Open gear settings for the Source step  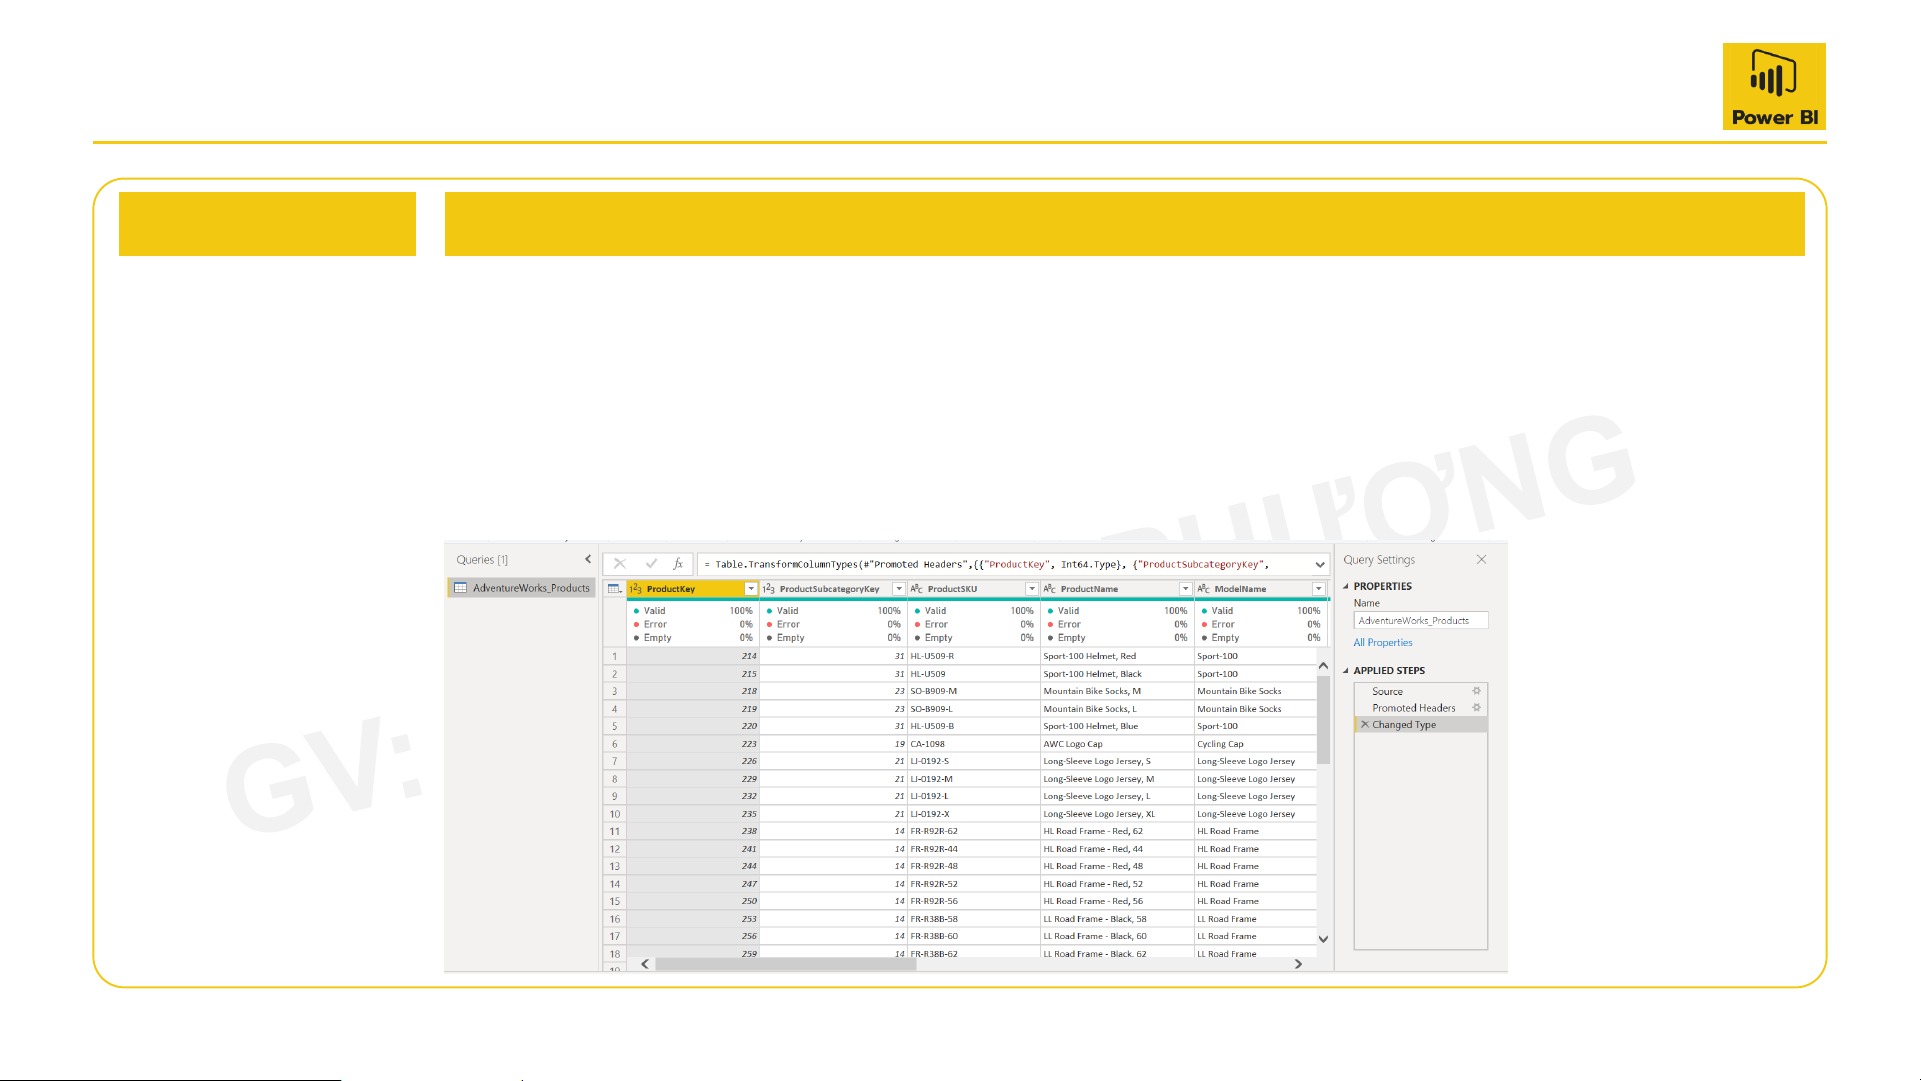(x=1476, y=691)
